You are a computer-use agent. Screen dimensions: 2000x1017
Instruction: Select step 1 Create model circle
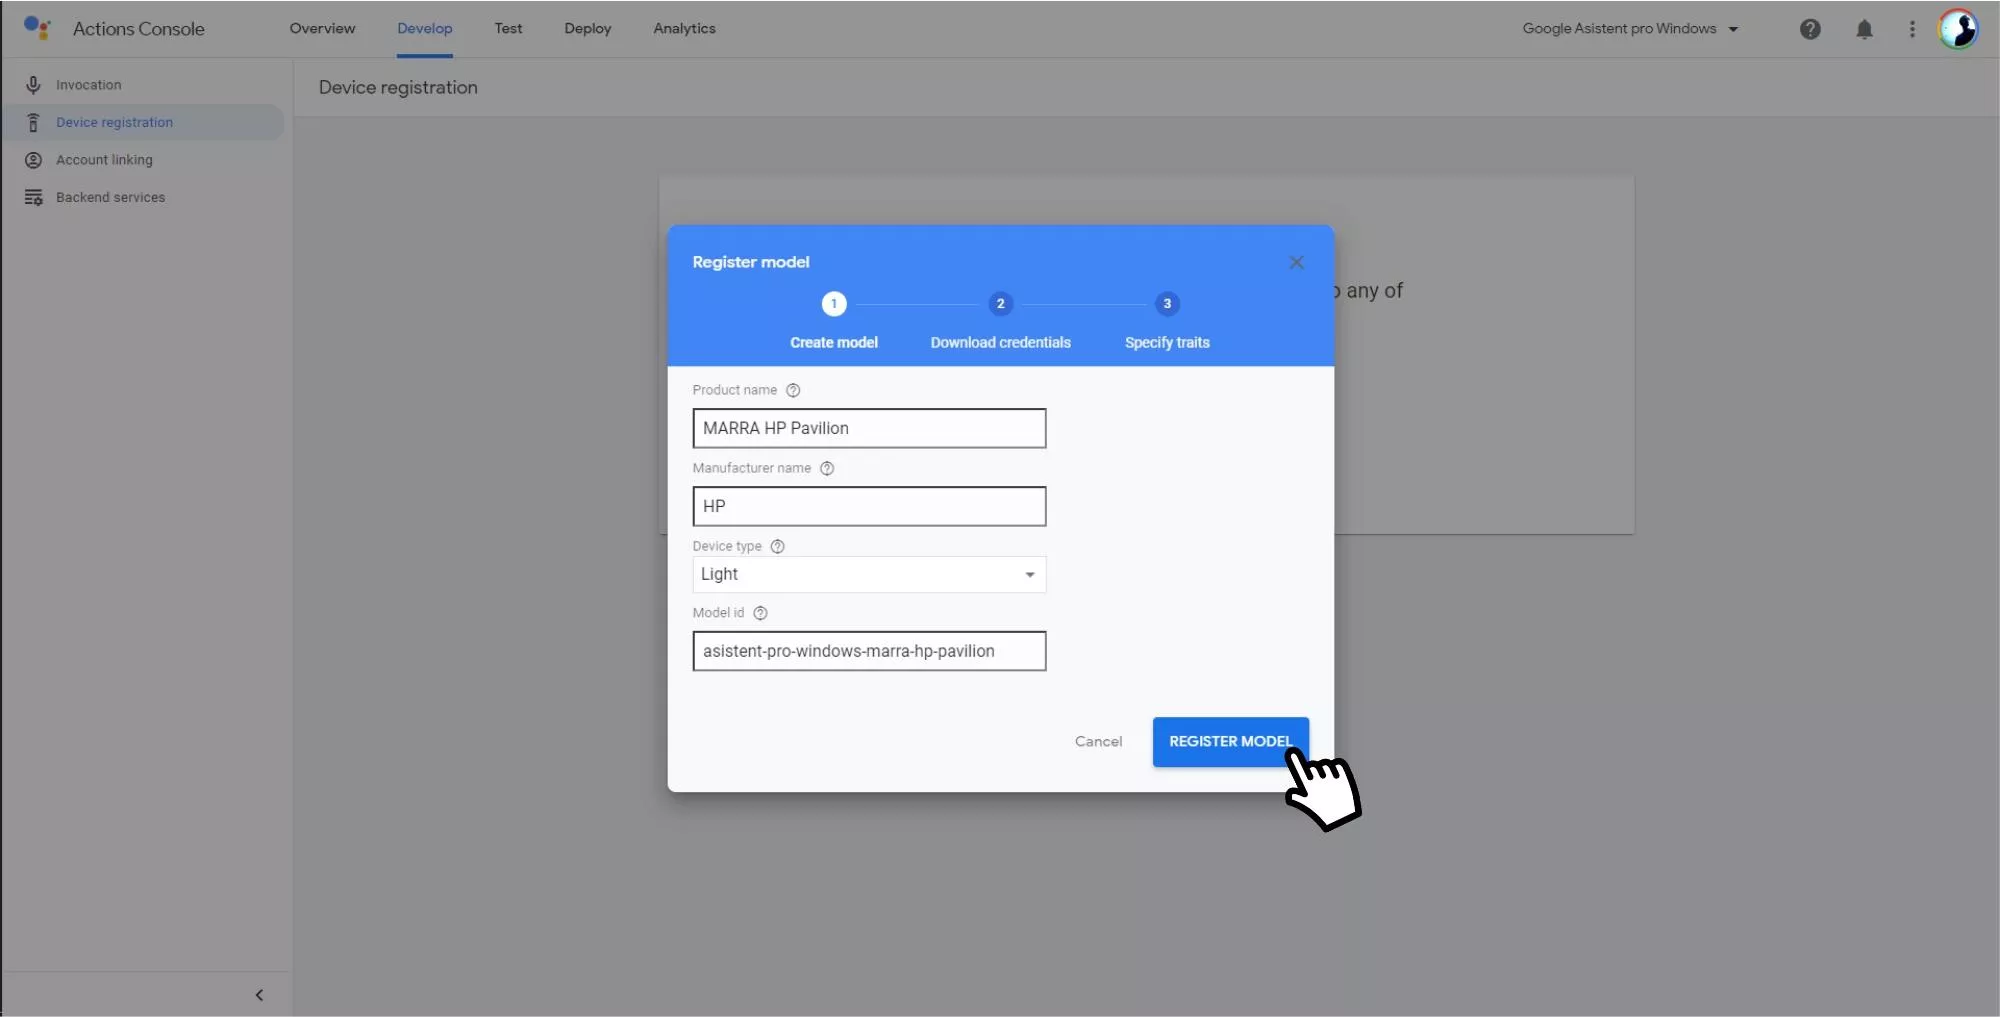point(834,304)
